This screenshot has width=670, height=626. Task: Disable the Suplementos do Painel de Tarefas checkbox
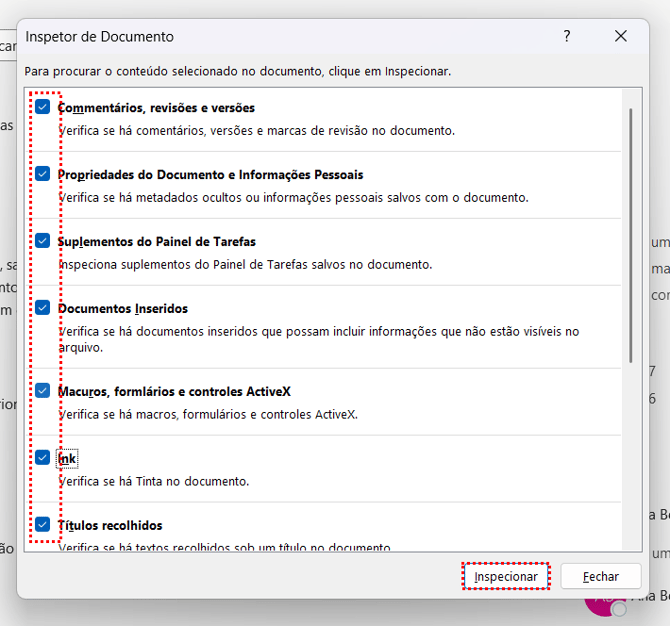[x=43, y=241]
